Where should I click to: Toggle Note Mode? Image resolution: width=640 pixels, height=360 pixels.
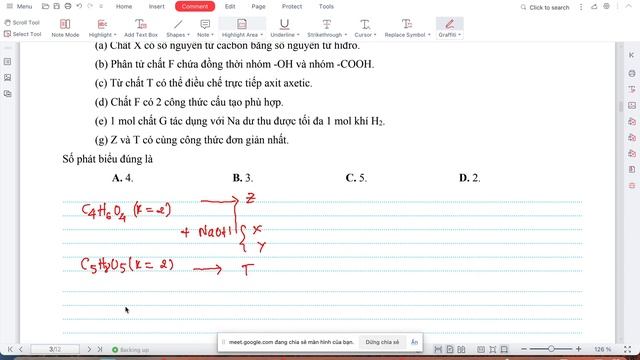pos(65,28)
